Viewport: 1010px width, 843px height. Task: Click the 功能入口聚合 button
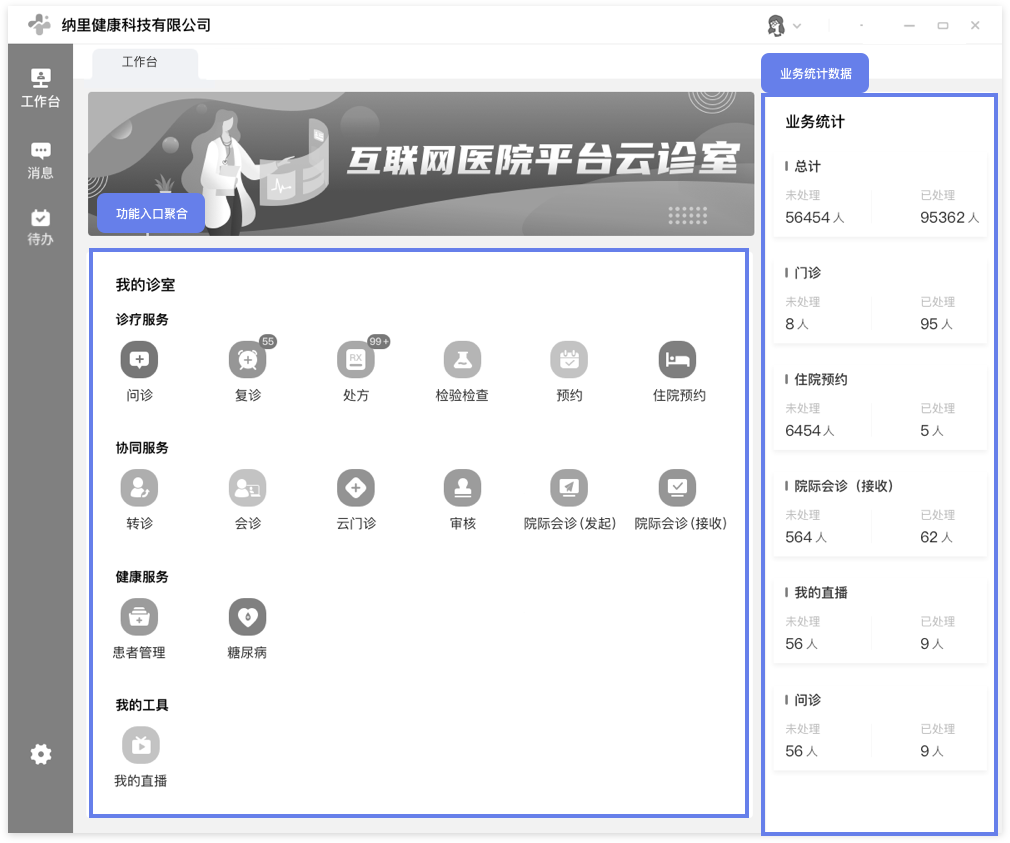[151, 213]
